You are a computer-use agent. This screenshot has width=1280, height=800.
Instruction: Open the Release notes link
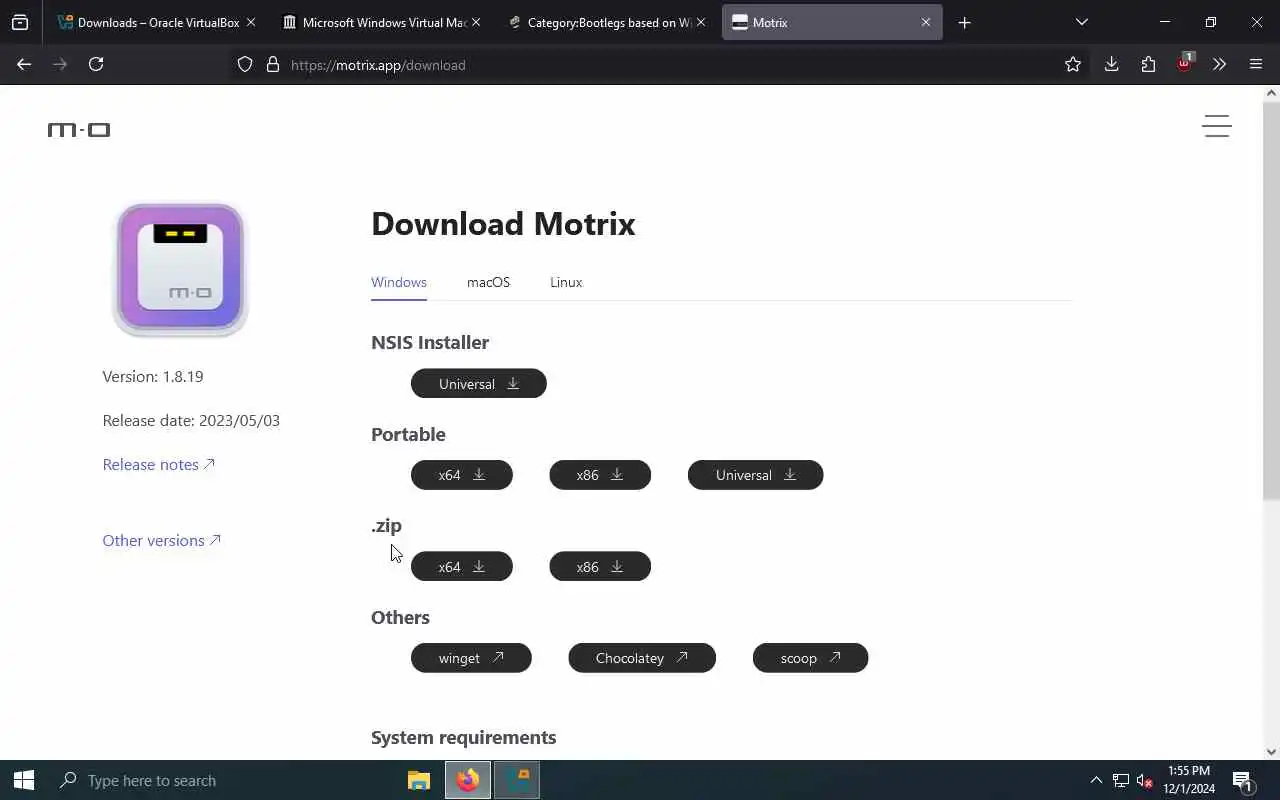pyautogui.click(x=159, y=464)
